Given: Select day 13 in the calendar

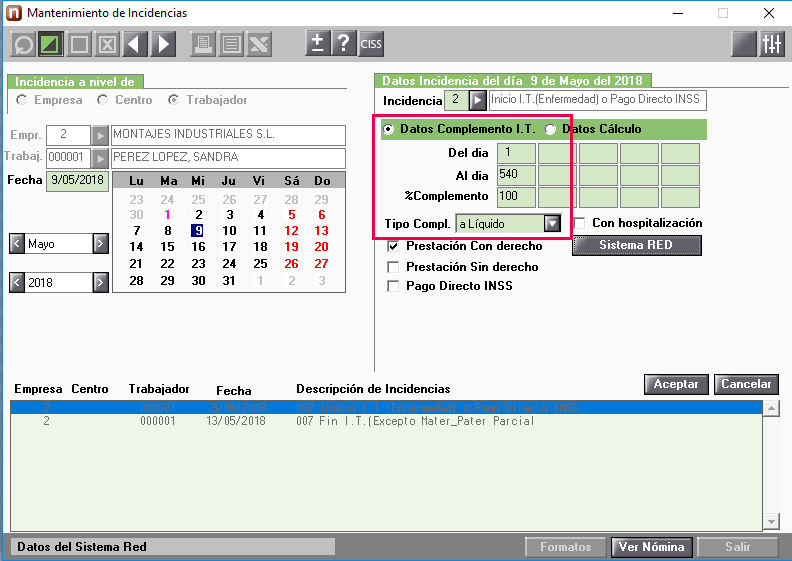Looking at the screenshot, I should coord(321,231).
